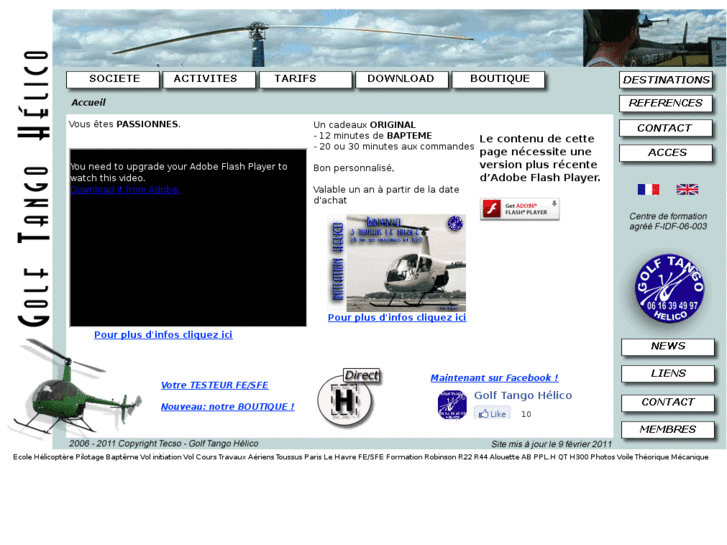Click the 'Site mis à jour le 9 février 2011' text
Image resolution: width=727 pixels, height=545 pixels.
552,444
